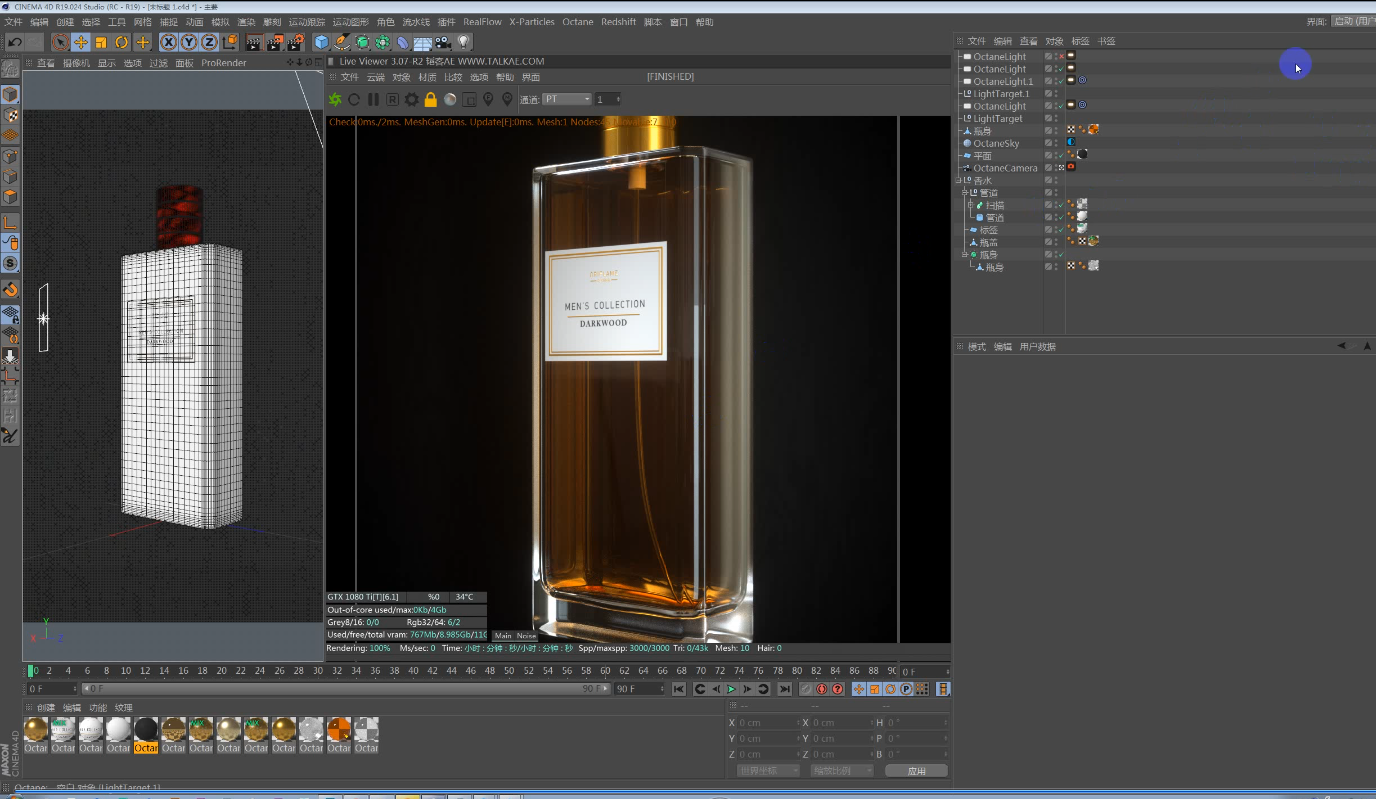Play the animation forward

click(731, 689)
